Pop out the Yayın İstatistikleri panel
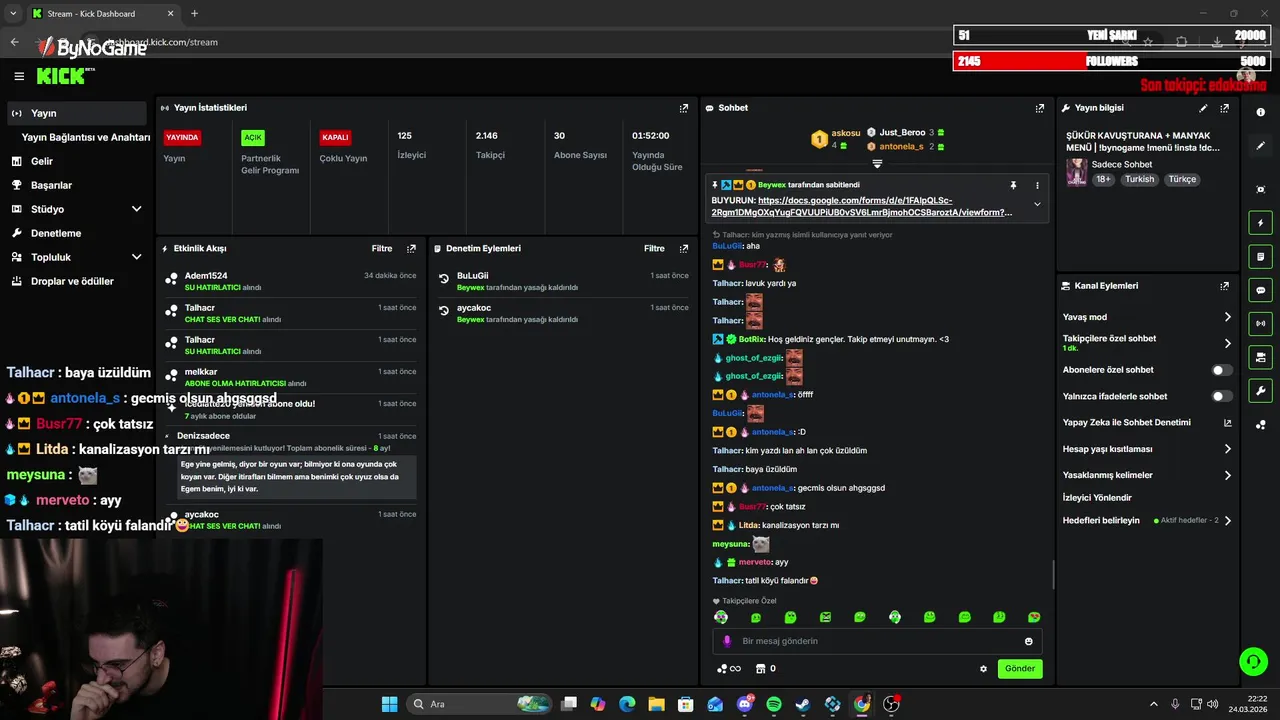 pos(684,108)
